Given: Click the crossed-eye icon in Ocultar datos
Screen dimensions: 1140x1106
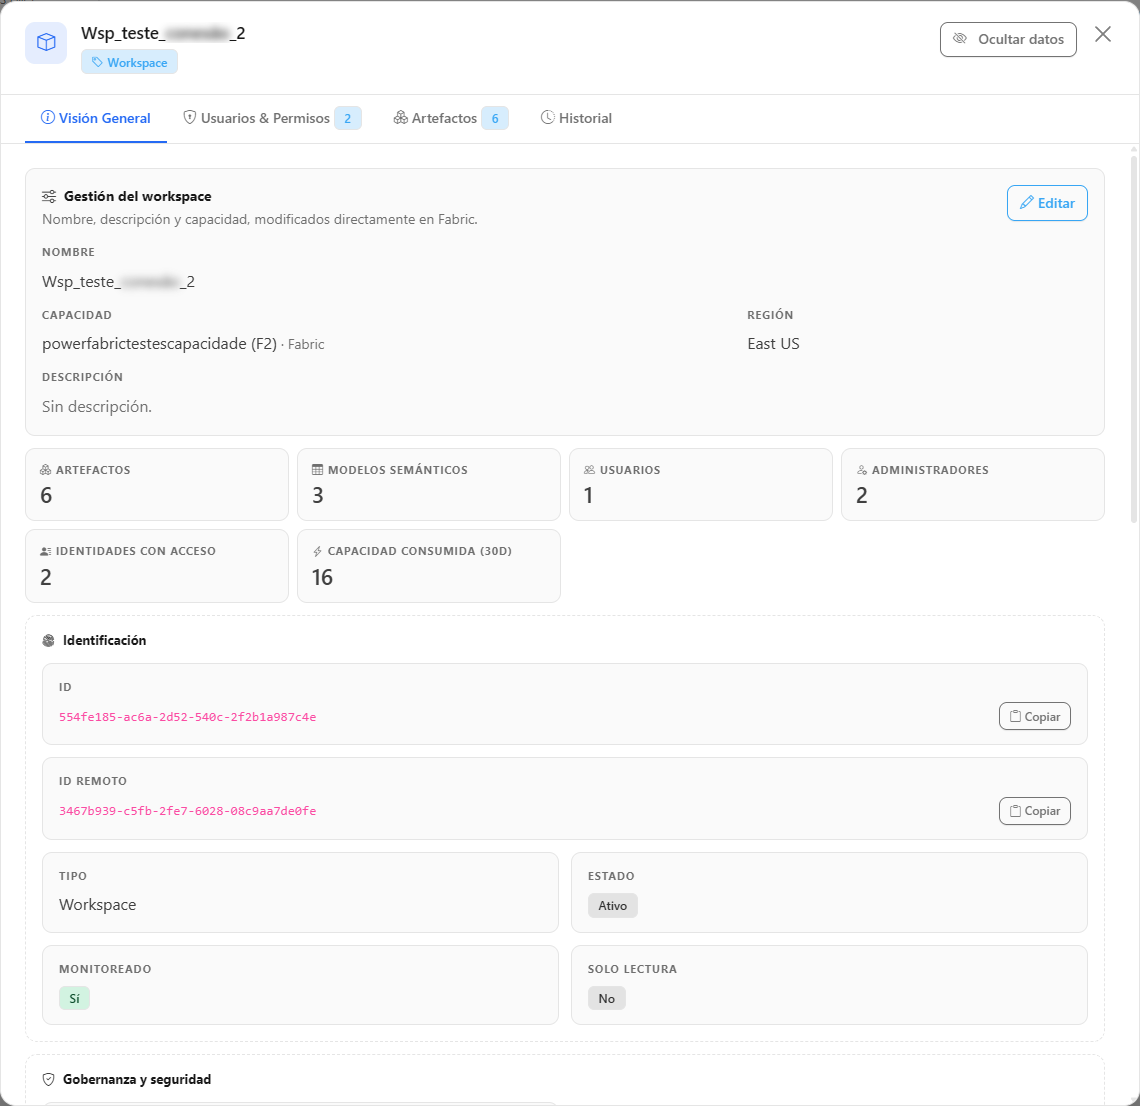Looking at the screenshot, I should click(x=960, y=39).
